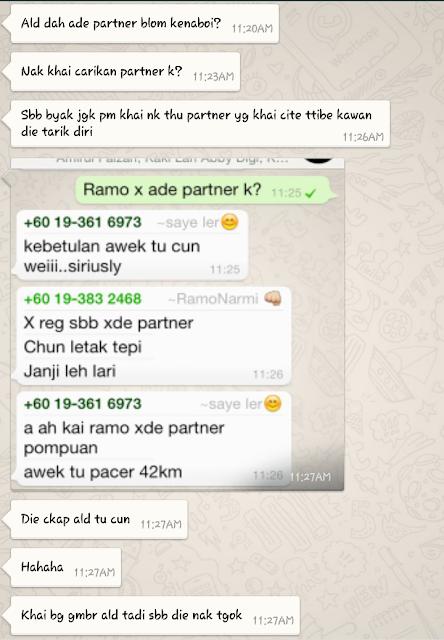444x640 pixels.
Task: Tap the green 'Ramo x ade partner k?' bubble
Action: 203,190
